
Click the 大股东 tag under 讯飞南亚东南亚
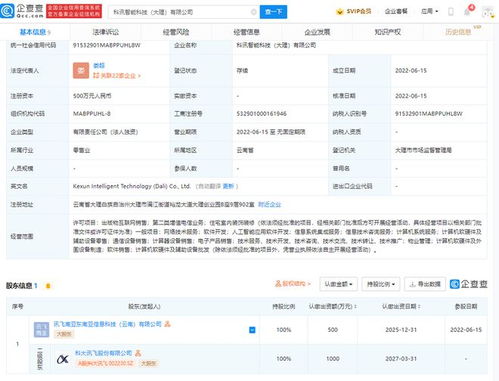pyautogui.click(x=64, y=334)
